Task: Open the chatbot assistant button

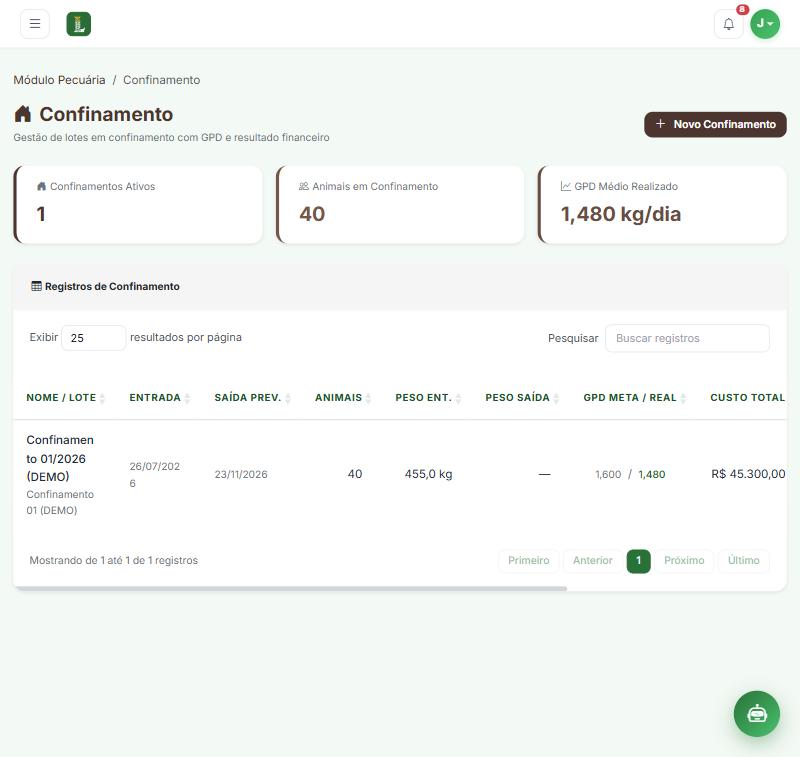Action: click(757, 714)
